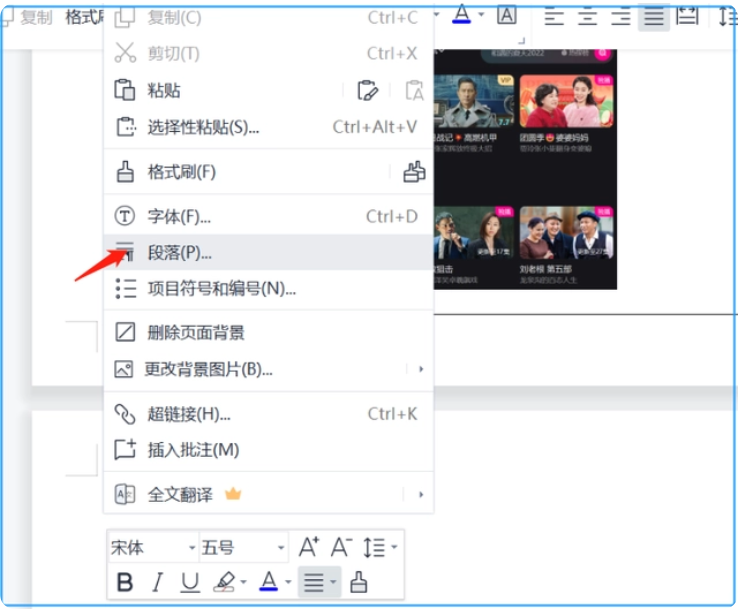This screenshot has width=742, height=610.
Task: Choose 插入批注(M) from menu
Action: point(268,450)
